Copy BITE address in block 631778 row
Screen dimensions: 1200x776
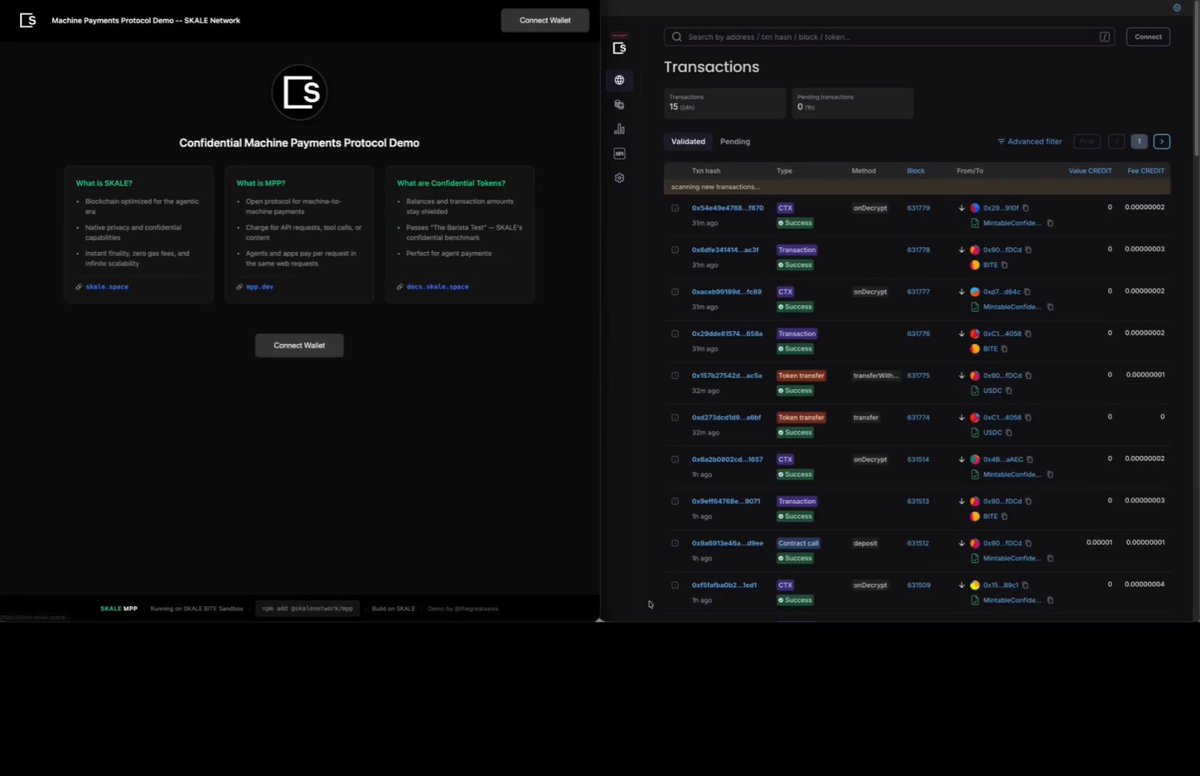1004,265
